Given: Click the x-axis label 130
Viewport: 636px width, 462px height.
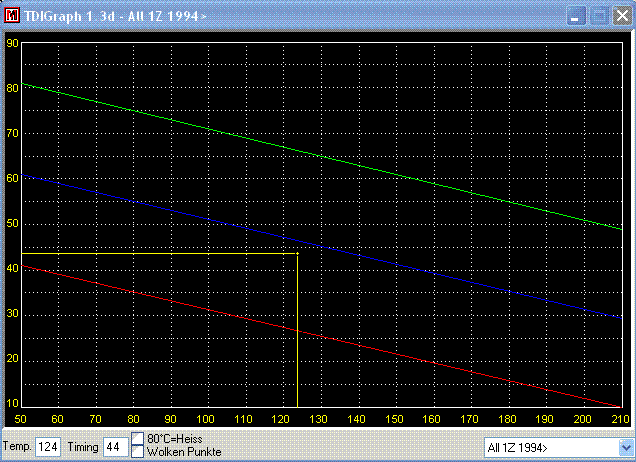Looking at the screenshot, I should click(318, 419).
